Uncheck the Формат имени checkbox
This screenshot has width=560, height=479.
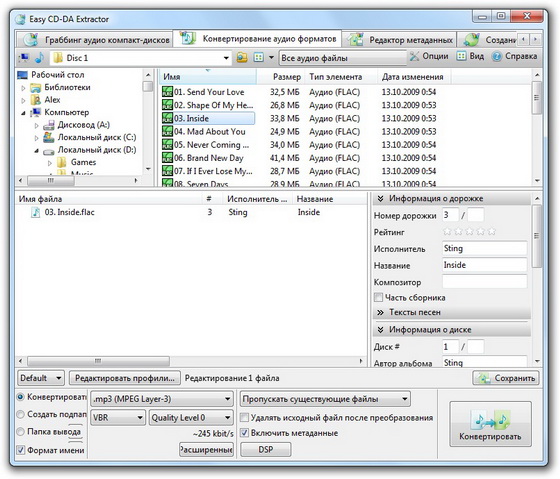[21, 450]
